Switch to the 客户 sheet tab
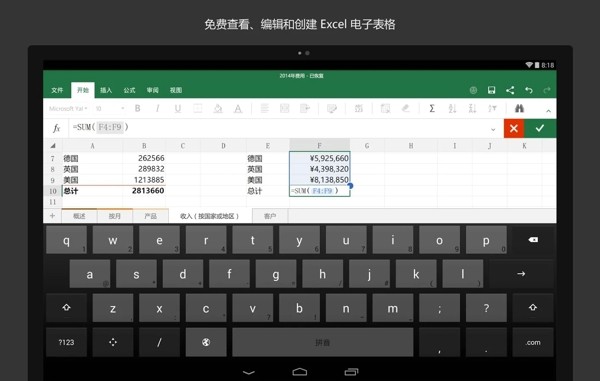The image size is (600, 381). [x=270, y=216]
